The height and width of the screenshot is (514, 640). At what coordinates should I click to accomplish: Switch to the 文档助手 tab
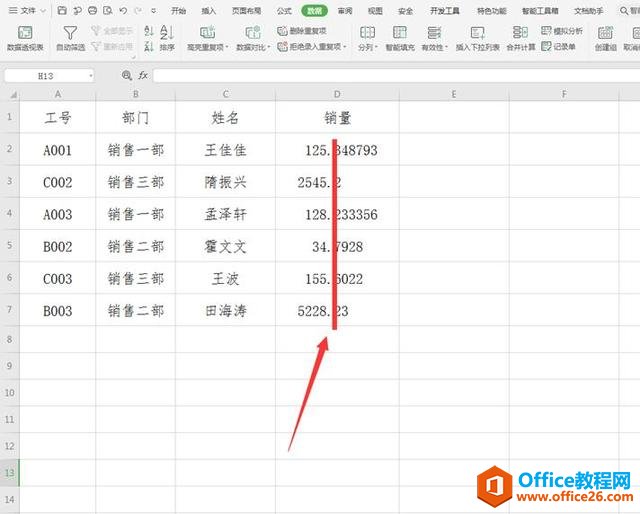pos(588,11)
